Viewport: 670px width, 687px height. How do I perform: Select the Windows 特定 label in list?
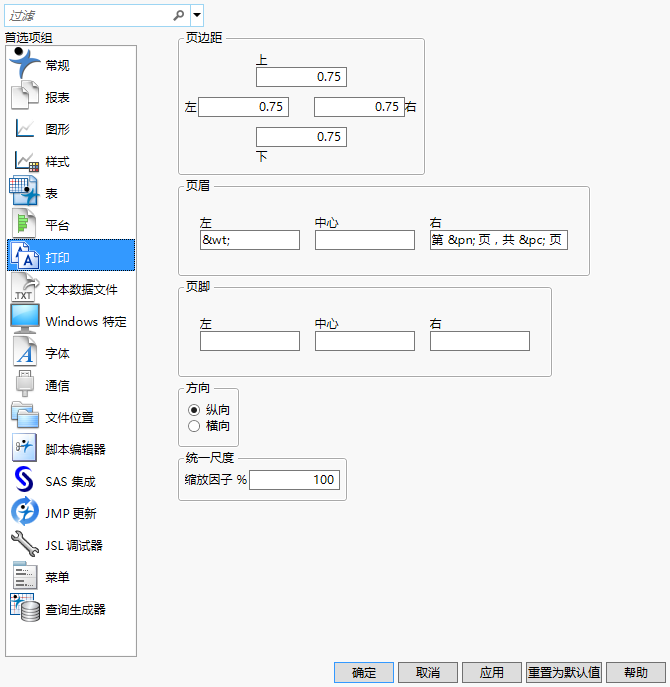pyautogui.click(x=86, y=322)
